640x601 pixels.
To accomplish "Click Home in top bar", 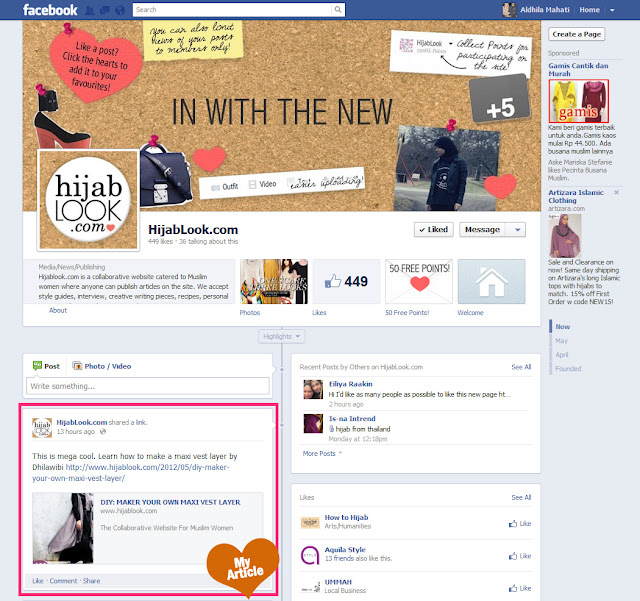I will (x=589, y=10).
